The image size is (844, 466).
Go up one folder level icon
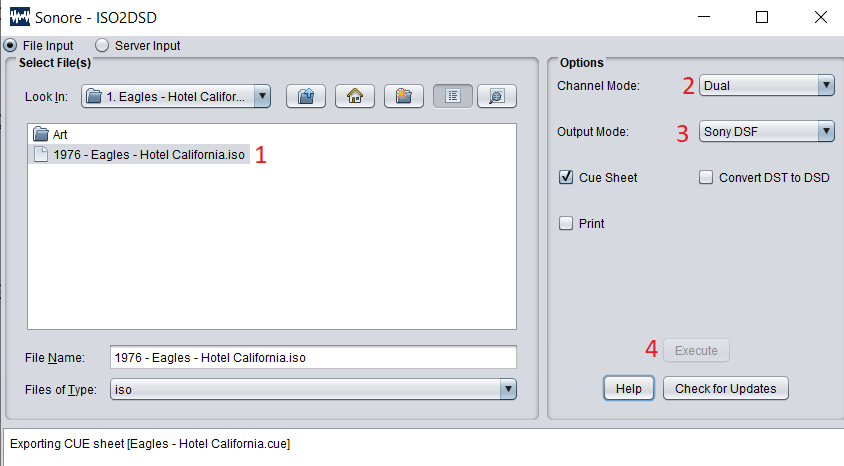pos(306,96)
